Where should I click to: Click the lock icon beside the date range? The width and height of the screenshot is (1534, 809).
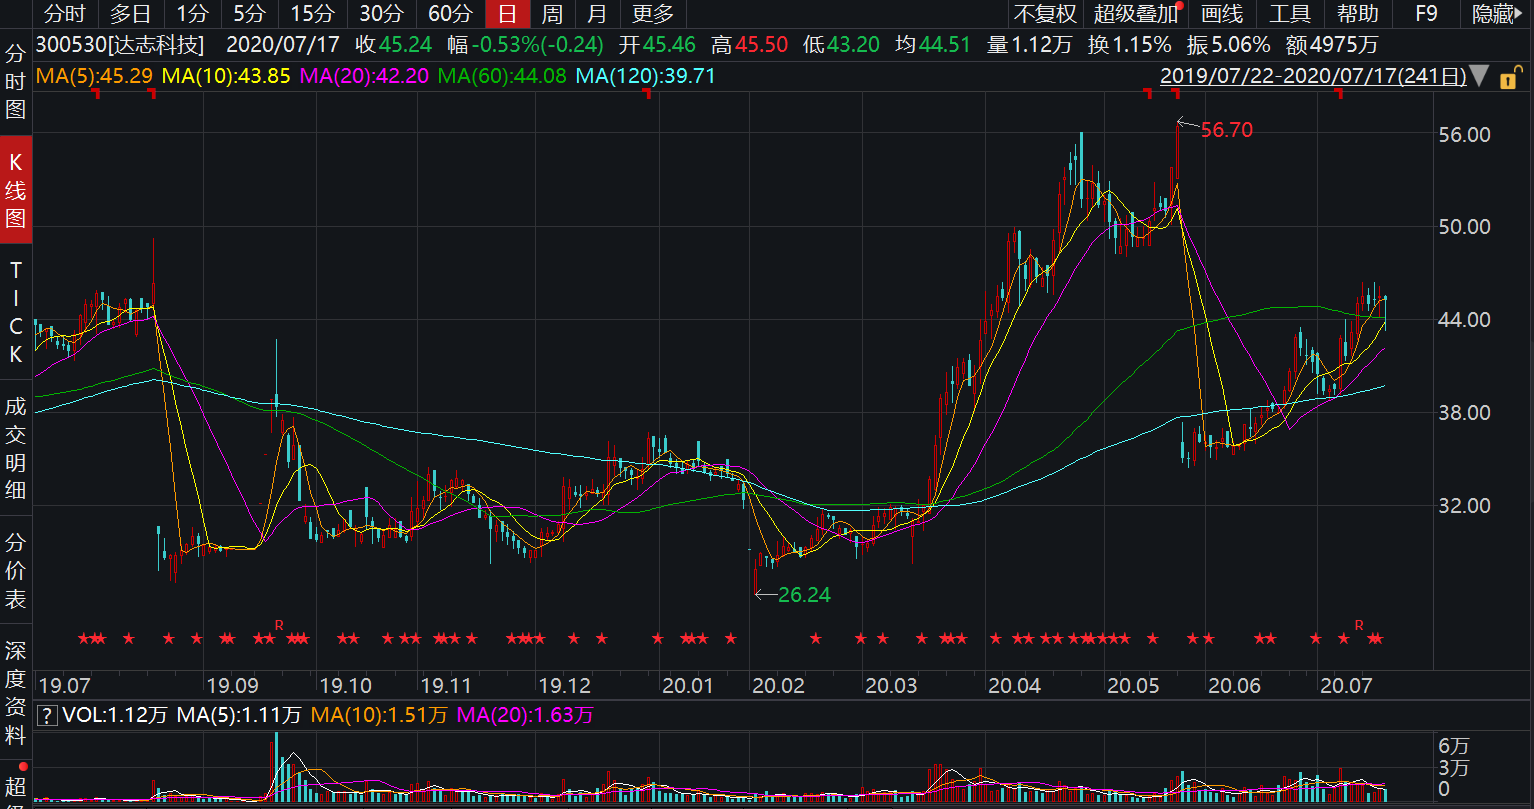1508,78
